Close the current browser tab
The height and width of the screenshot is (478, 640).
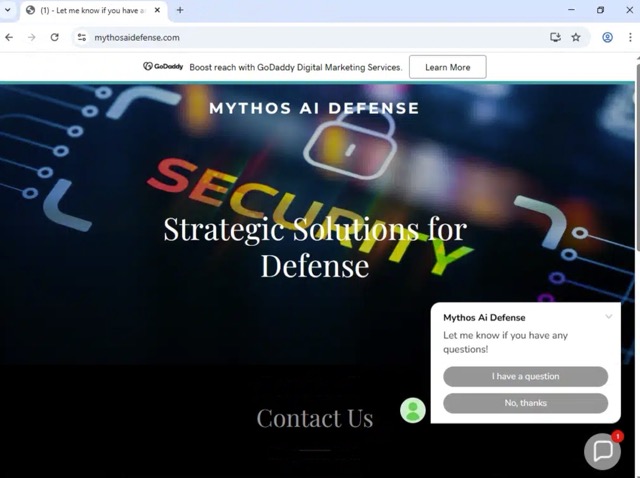point(157,10)
